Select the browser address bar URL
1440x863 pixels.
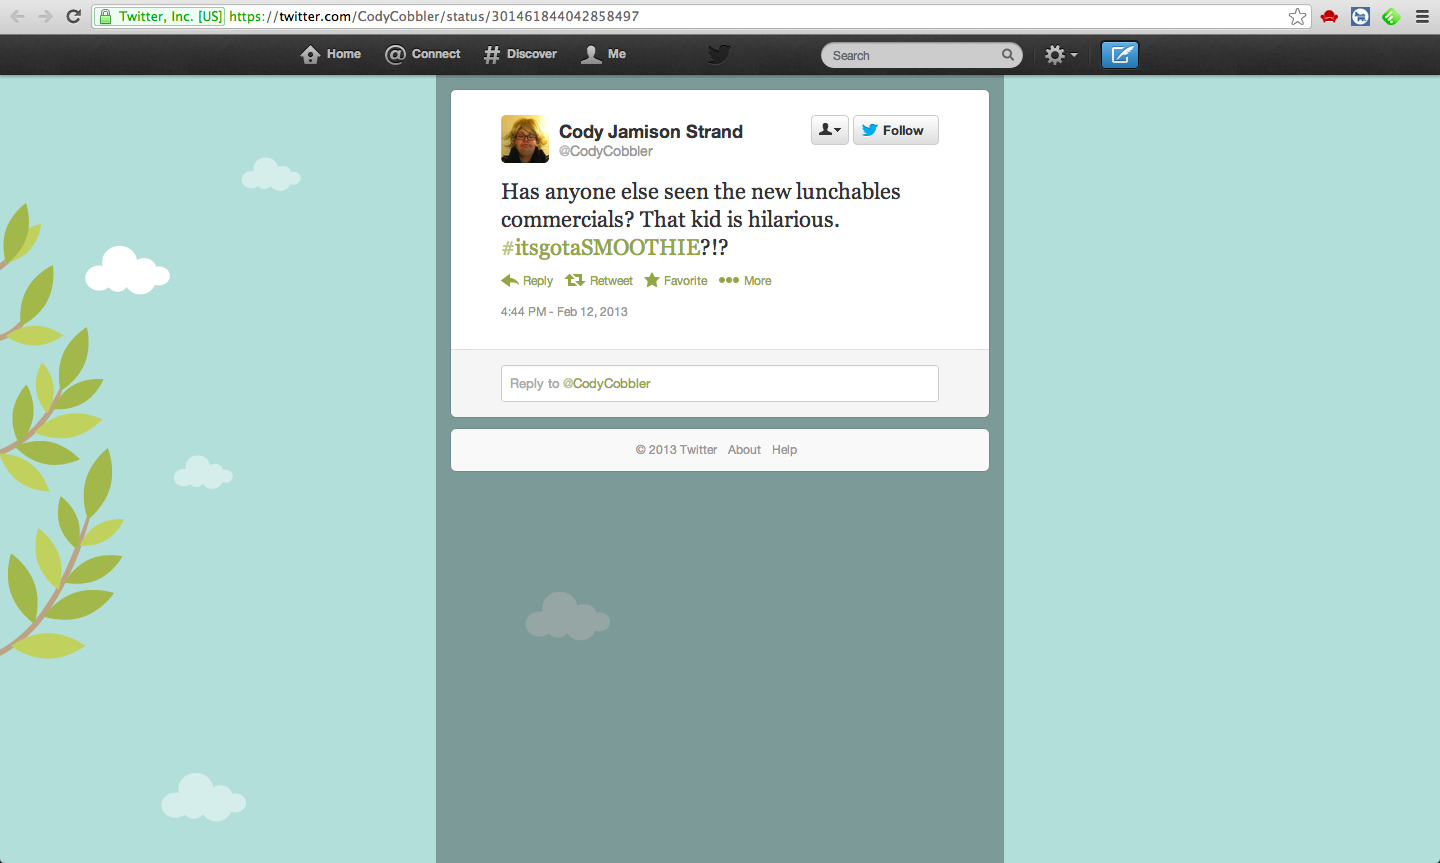(434, 16)
